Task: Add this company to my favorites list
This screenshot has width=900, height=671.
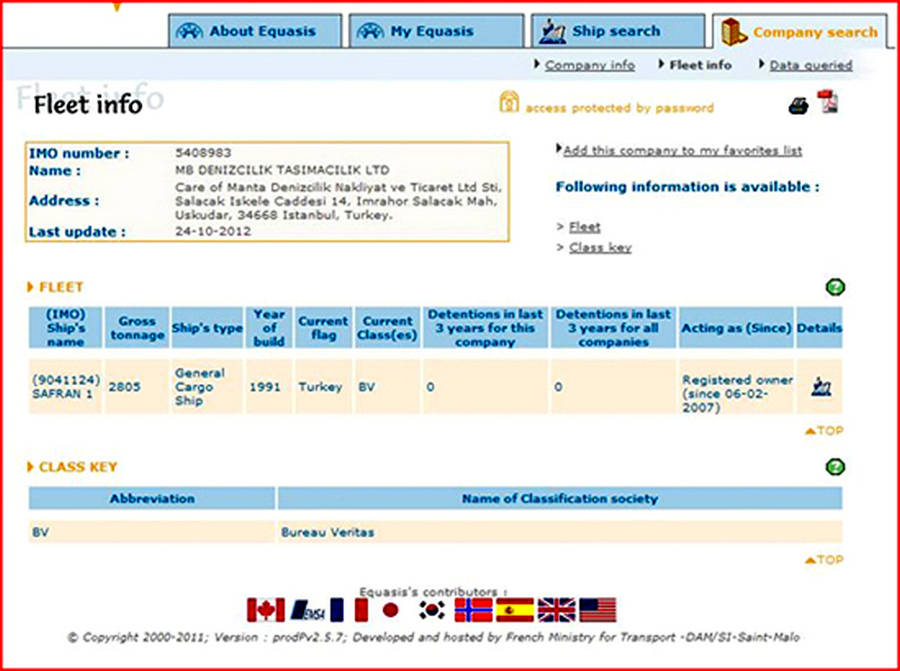Action: point(682,151)
